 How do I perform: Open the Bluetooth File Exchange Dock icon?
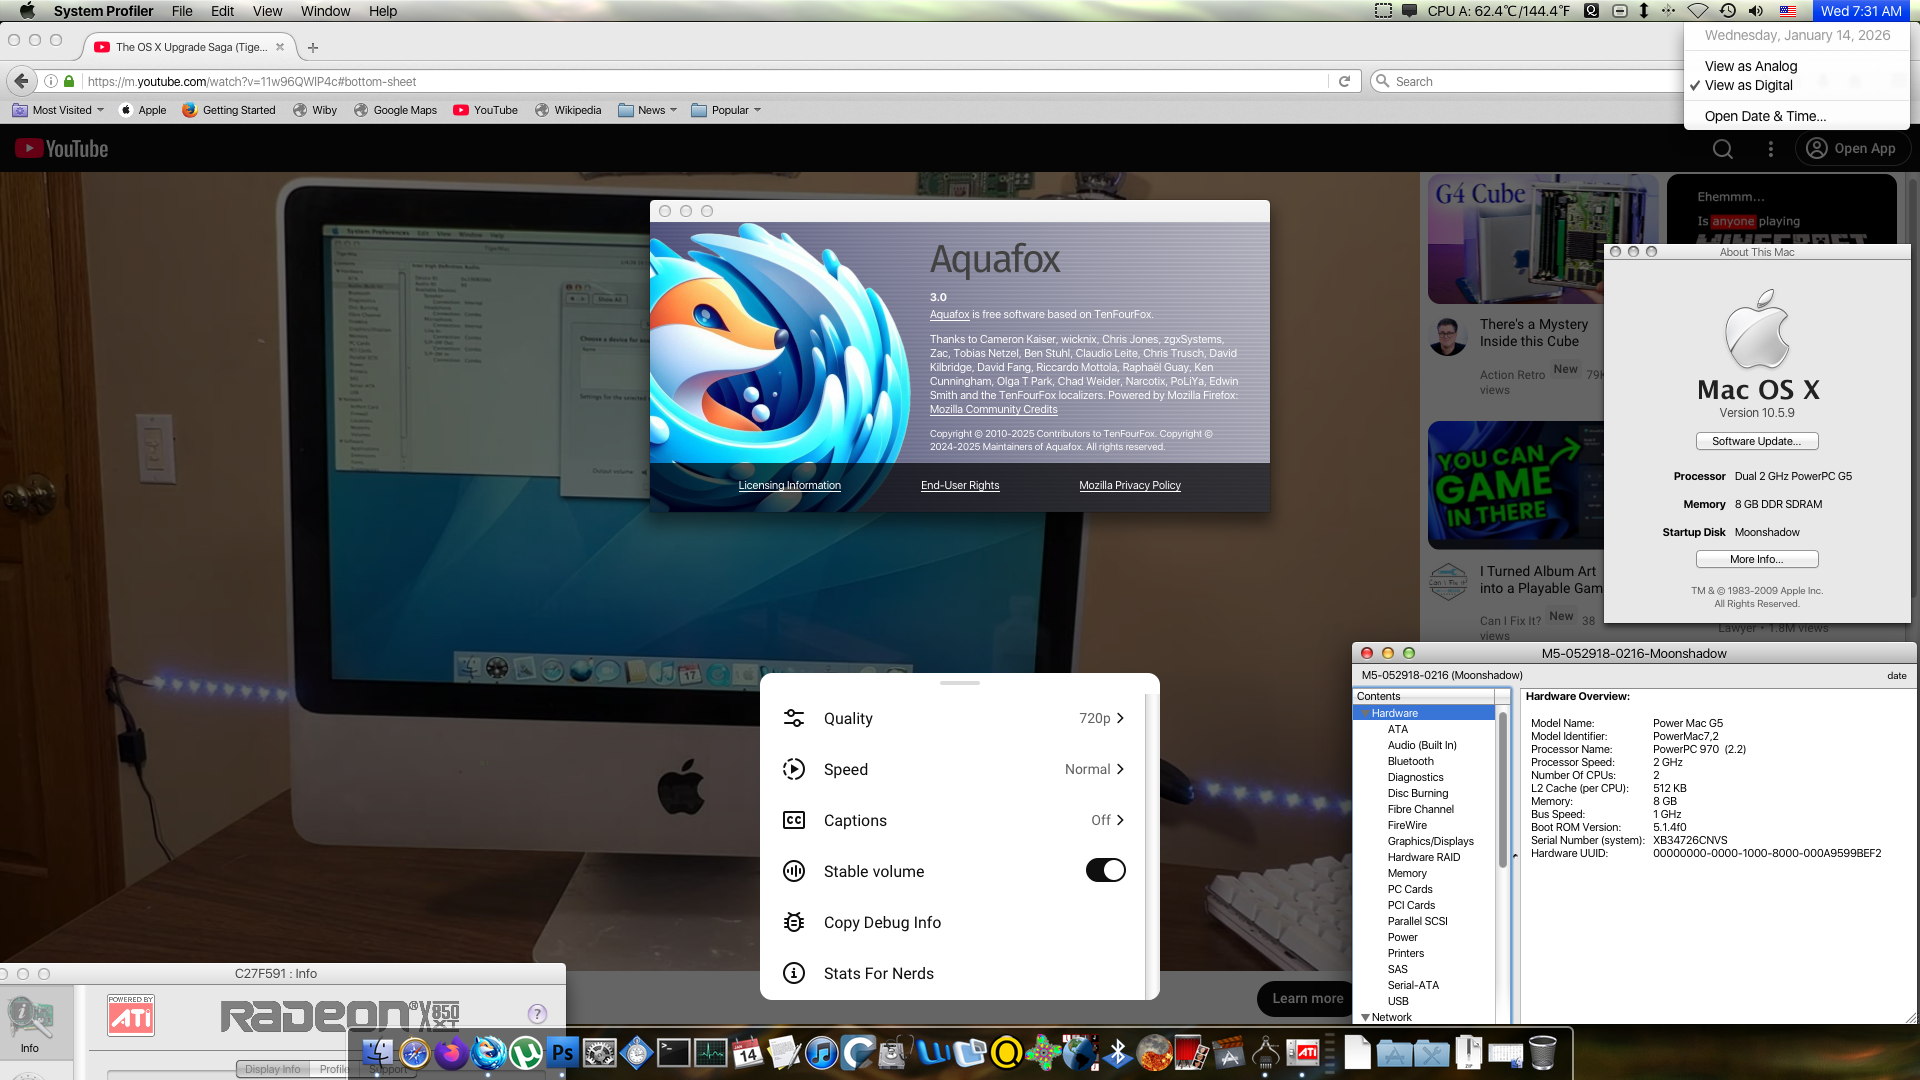tap(1118, 1055)
